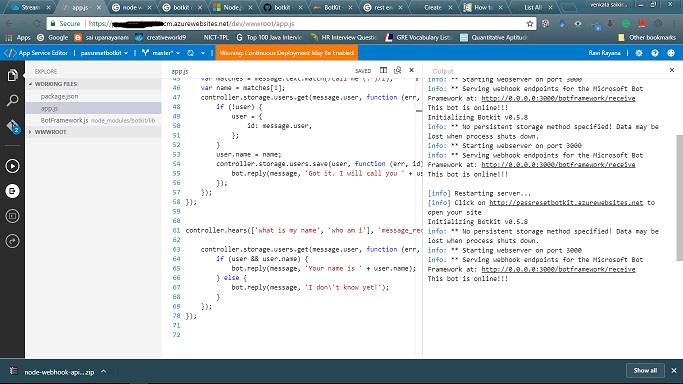The width and height of the screenshot is (683, 384).
Task: Click the browser reload button
Action: (37, 24)
